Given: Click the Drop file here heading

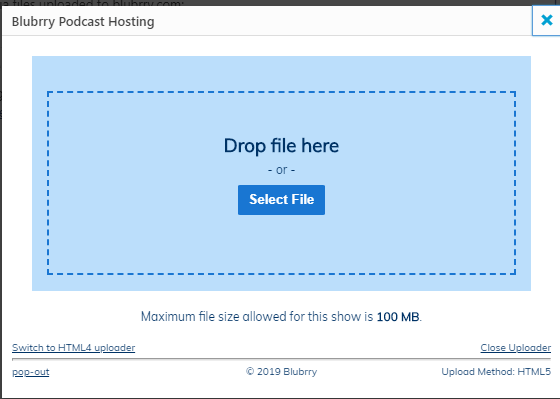Looking at the screenshot, I should 281,146.
